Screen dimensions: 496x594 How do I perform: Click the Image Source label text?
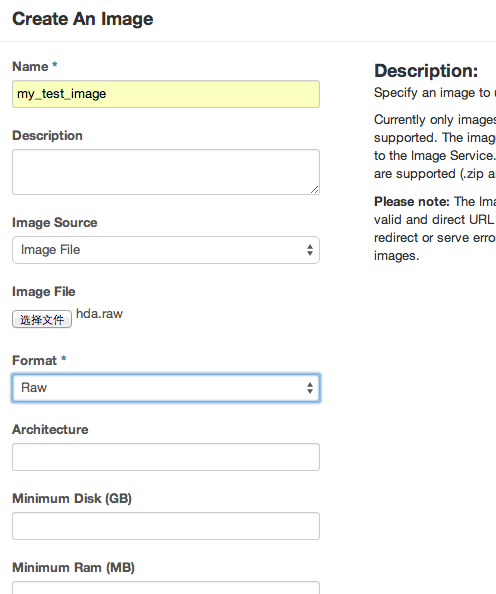coord(55,222)
